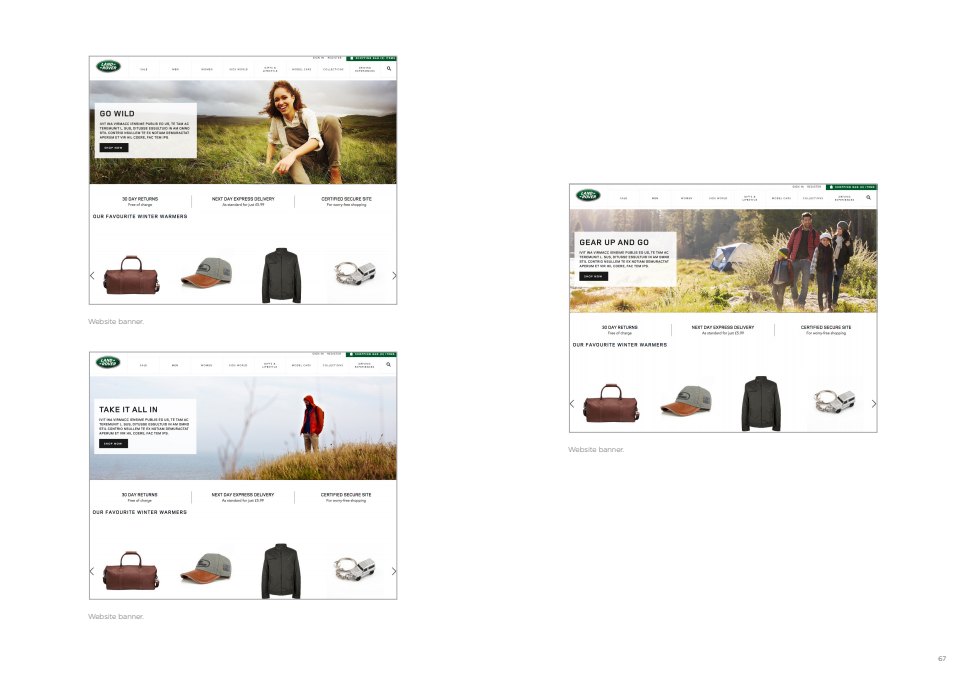Open brown leather bag in Gear Up and Go mockup

[611, 404]
